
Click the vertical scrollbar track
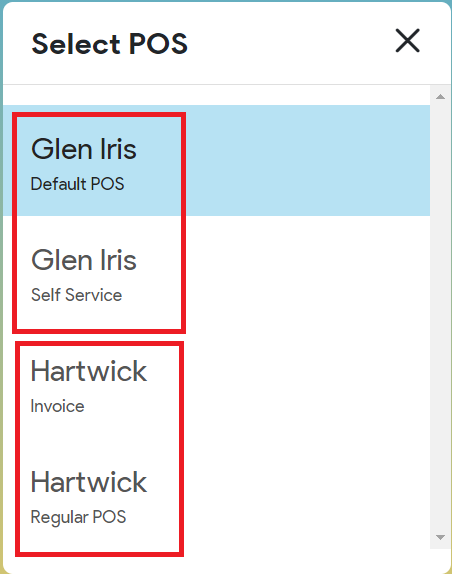[x=440, y=317]
